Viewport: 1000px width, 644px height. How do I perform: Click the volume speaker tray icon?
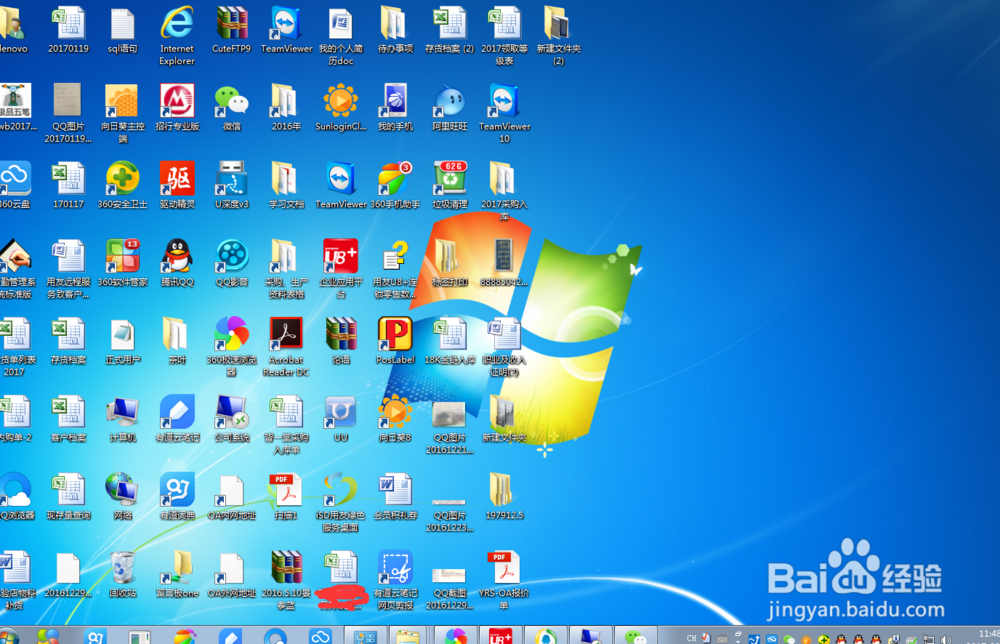(x=946, y=639)
